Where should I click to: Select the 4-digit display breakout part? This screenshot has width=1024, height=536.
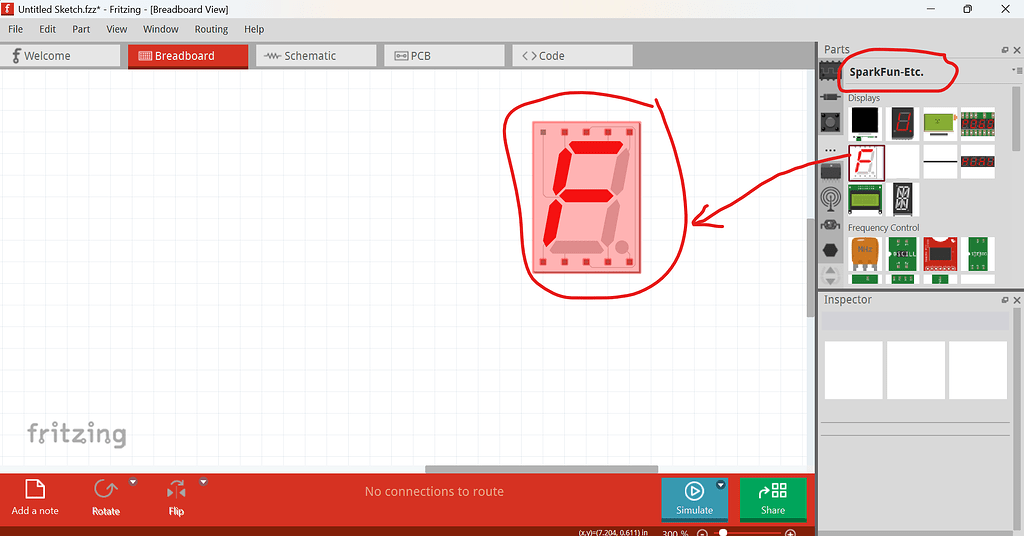[978, 124]
